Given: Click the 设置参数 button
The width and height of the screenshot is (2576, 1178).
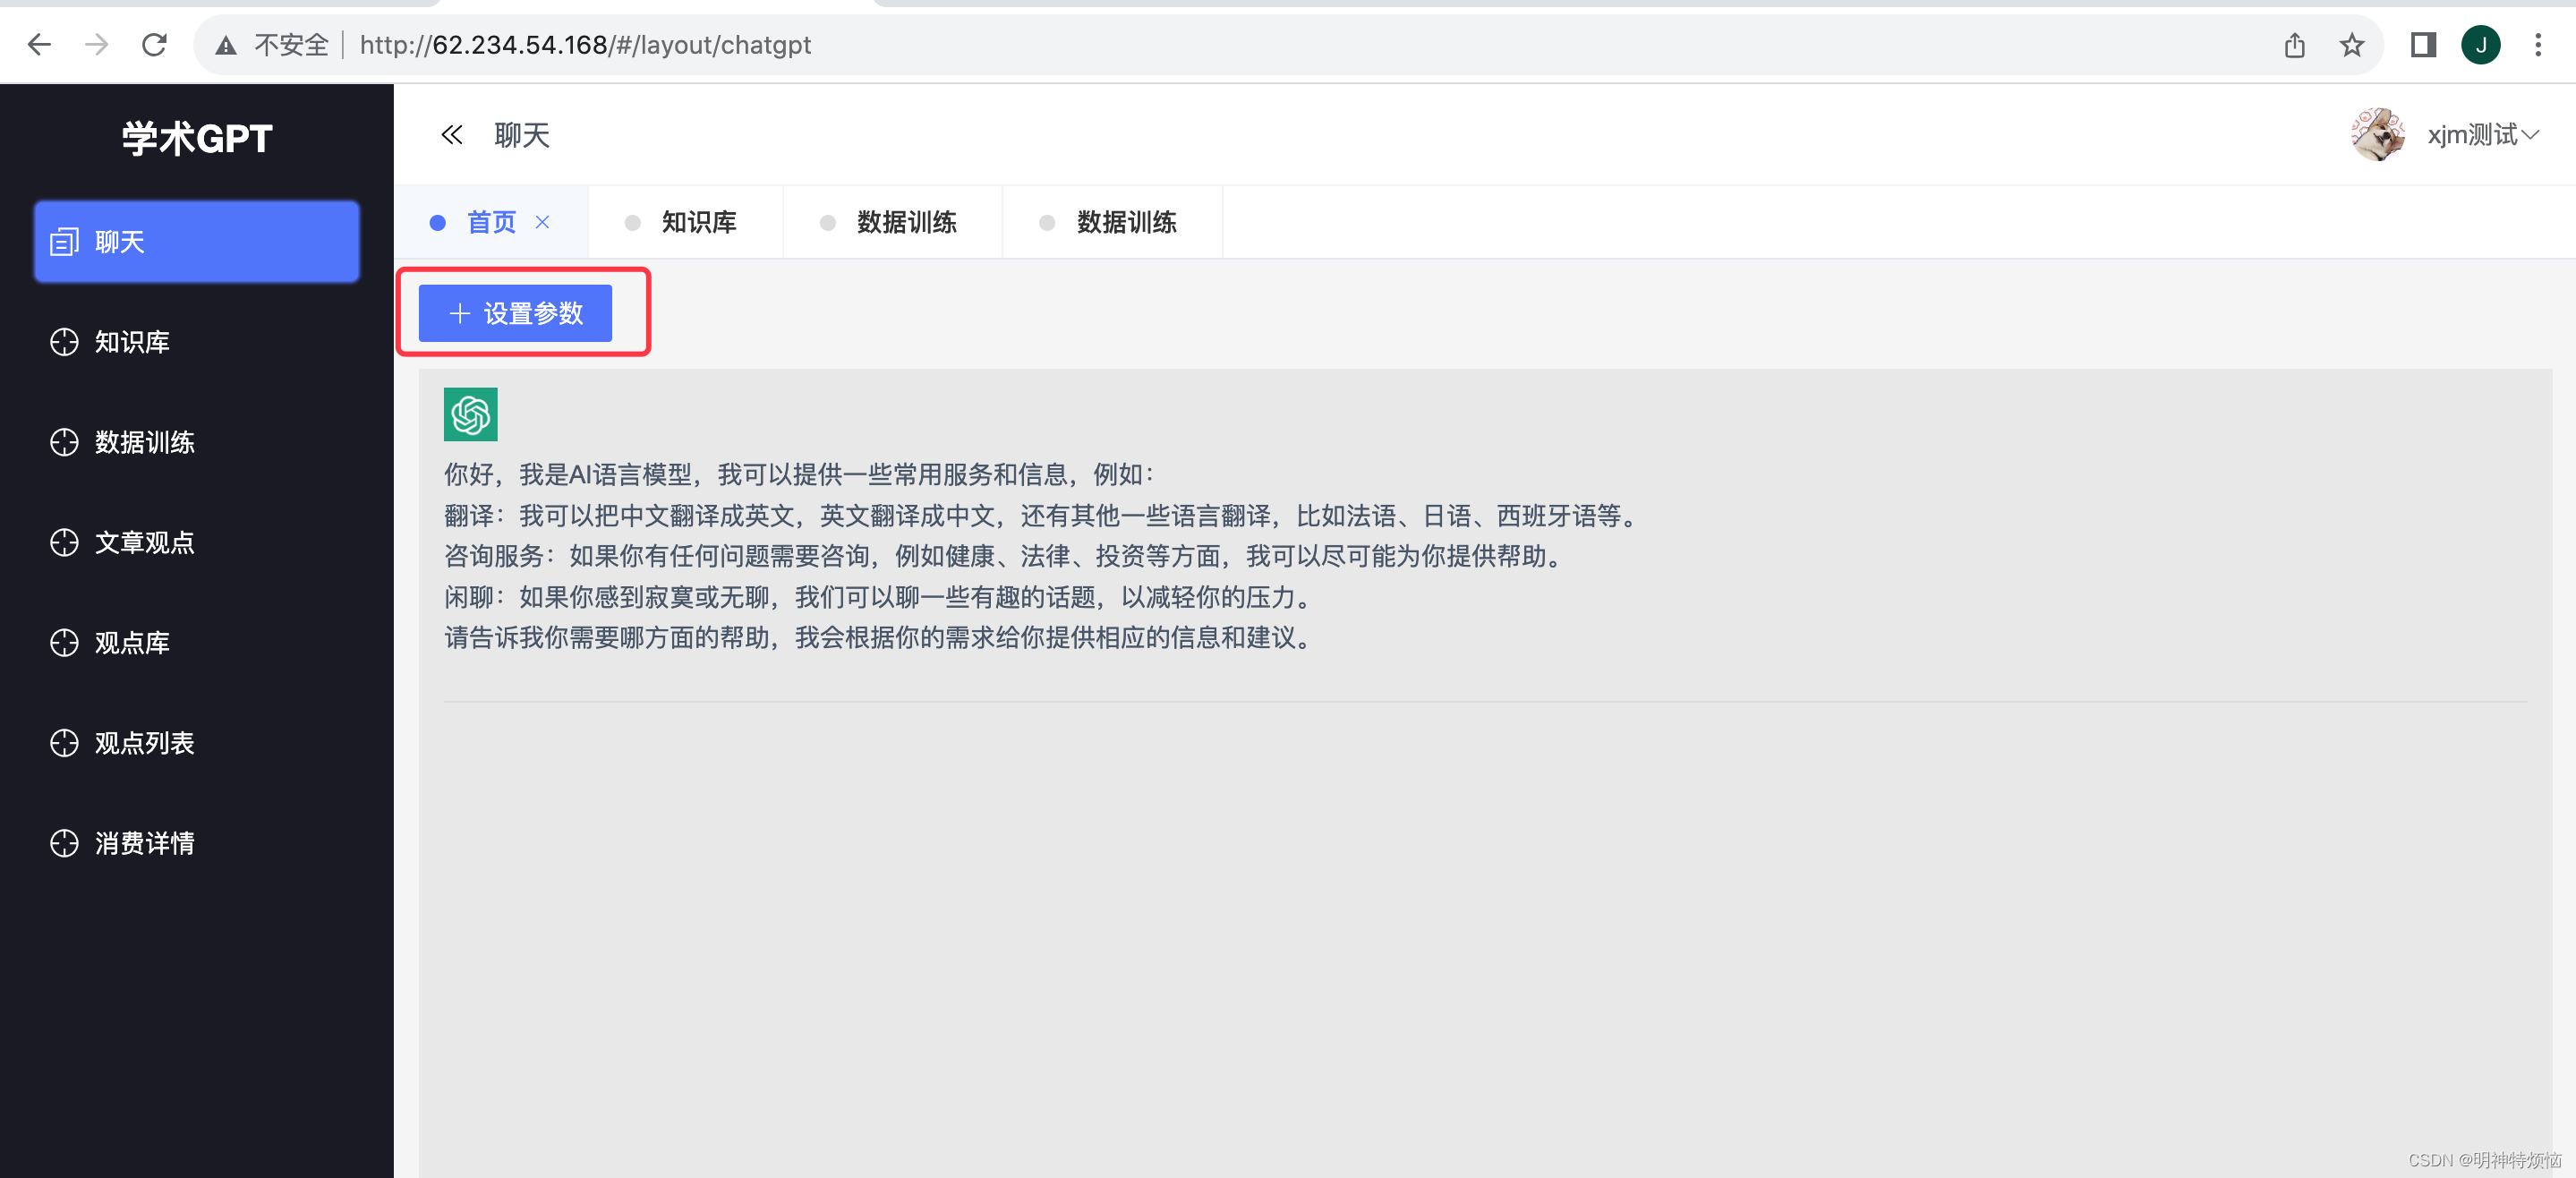Looking at the screenshot, I should coord(515,313).
